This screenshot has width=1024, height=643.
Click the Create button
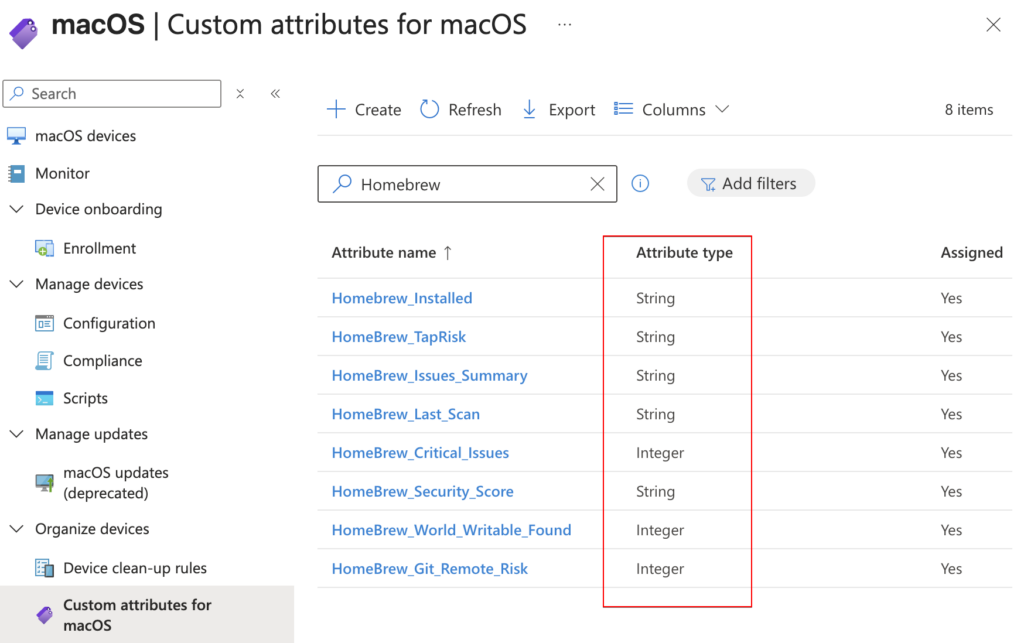pos(362,109)
